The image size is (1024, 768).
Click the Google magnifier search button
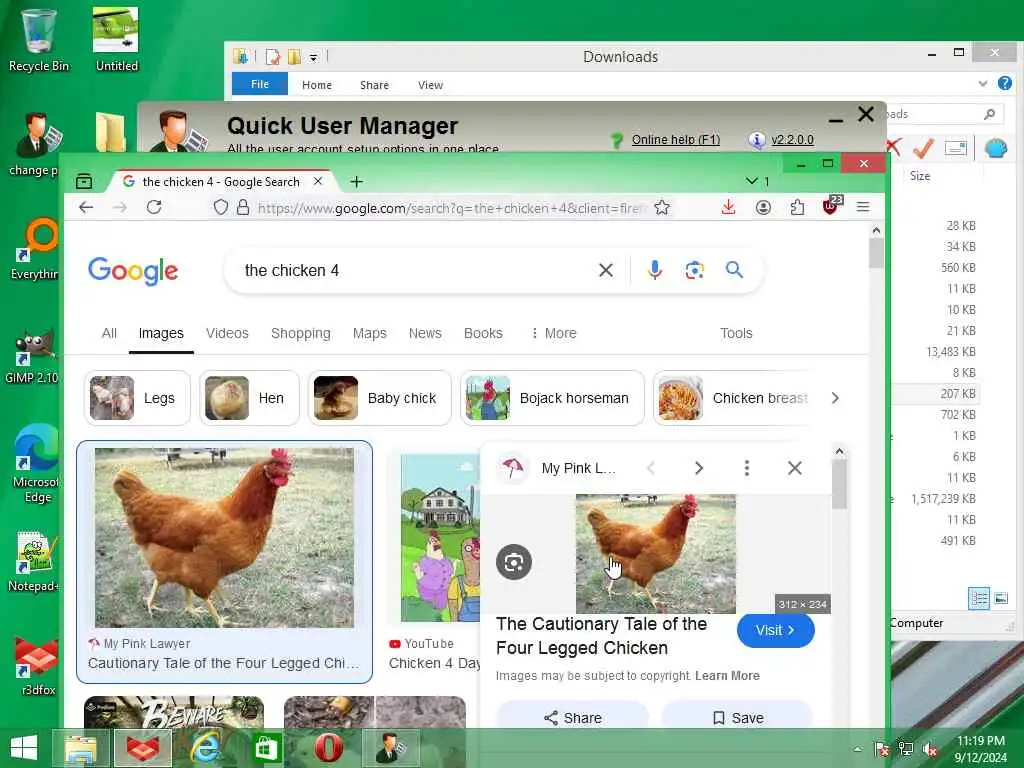coord(734,270)
